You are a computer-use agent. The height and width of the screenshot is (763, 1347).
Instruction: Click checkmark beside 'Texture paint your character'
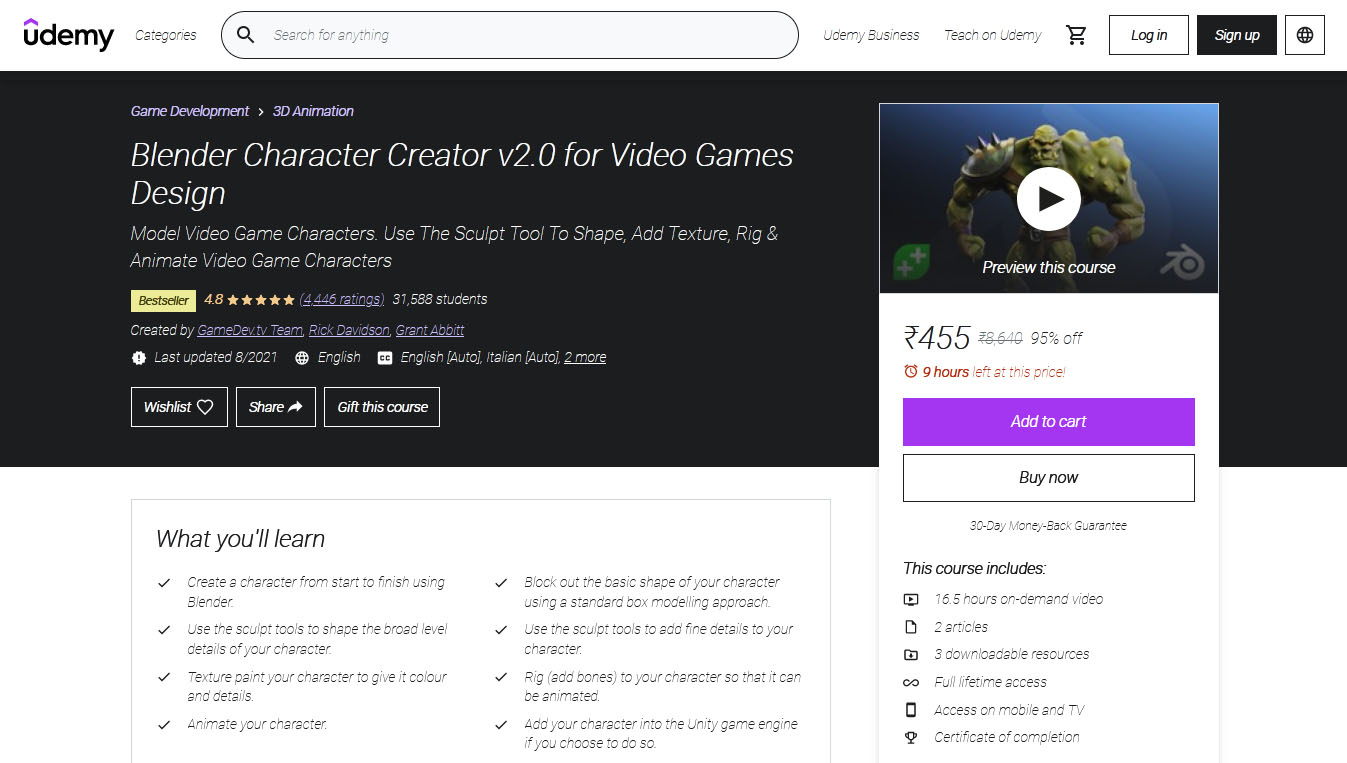[164, 677]
